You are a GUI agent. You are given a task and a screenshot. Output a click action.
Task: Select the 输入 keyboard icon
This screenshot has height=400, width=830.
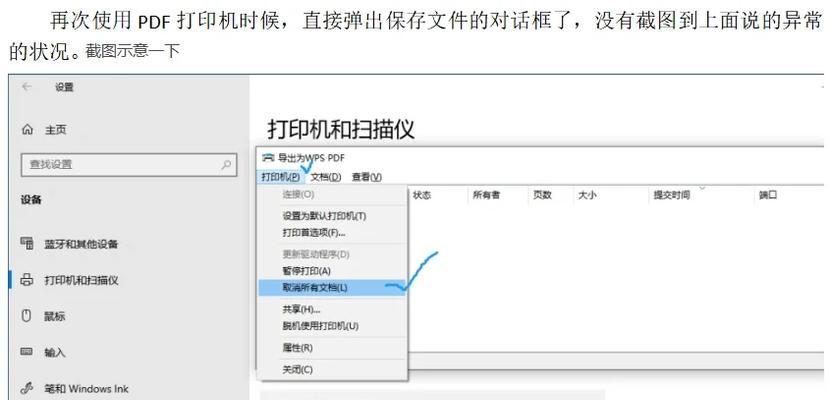point(26,352)
